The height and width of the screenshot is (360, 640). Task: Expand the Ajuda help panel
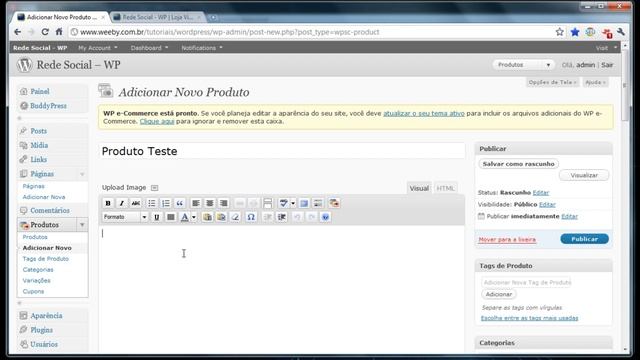(595, 82)
